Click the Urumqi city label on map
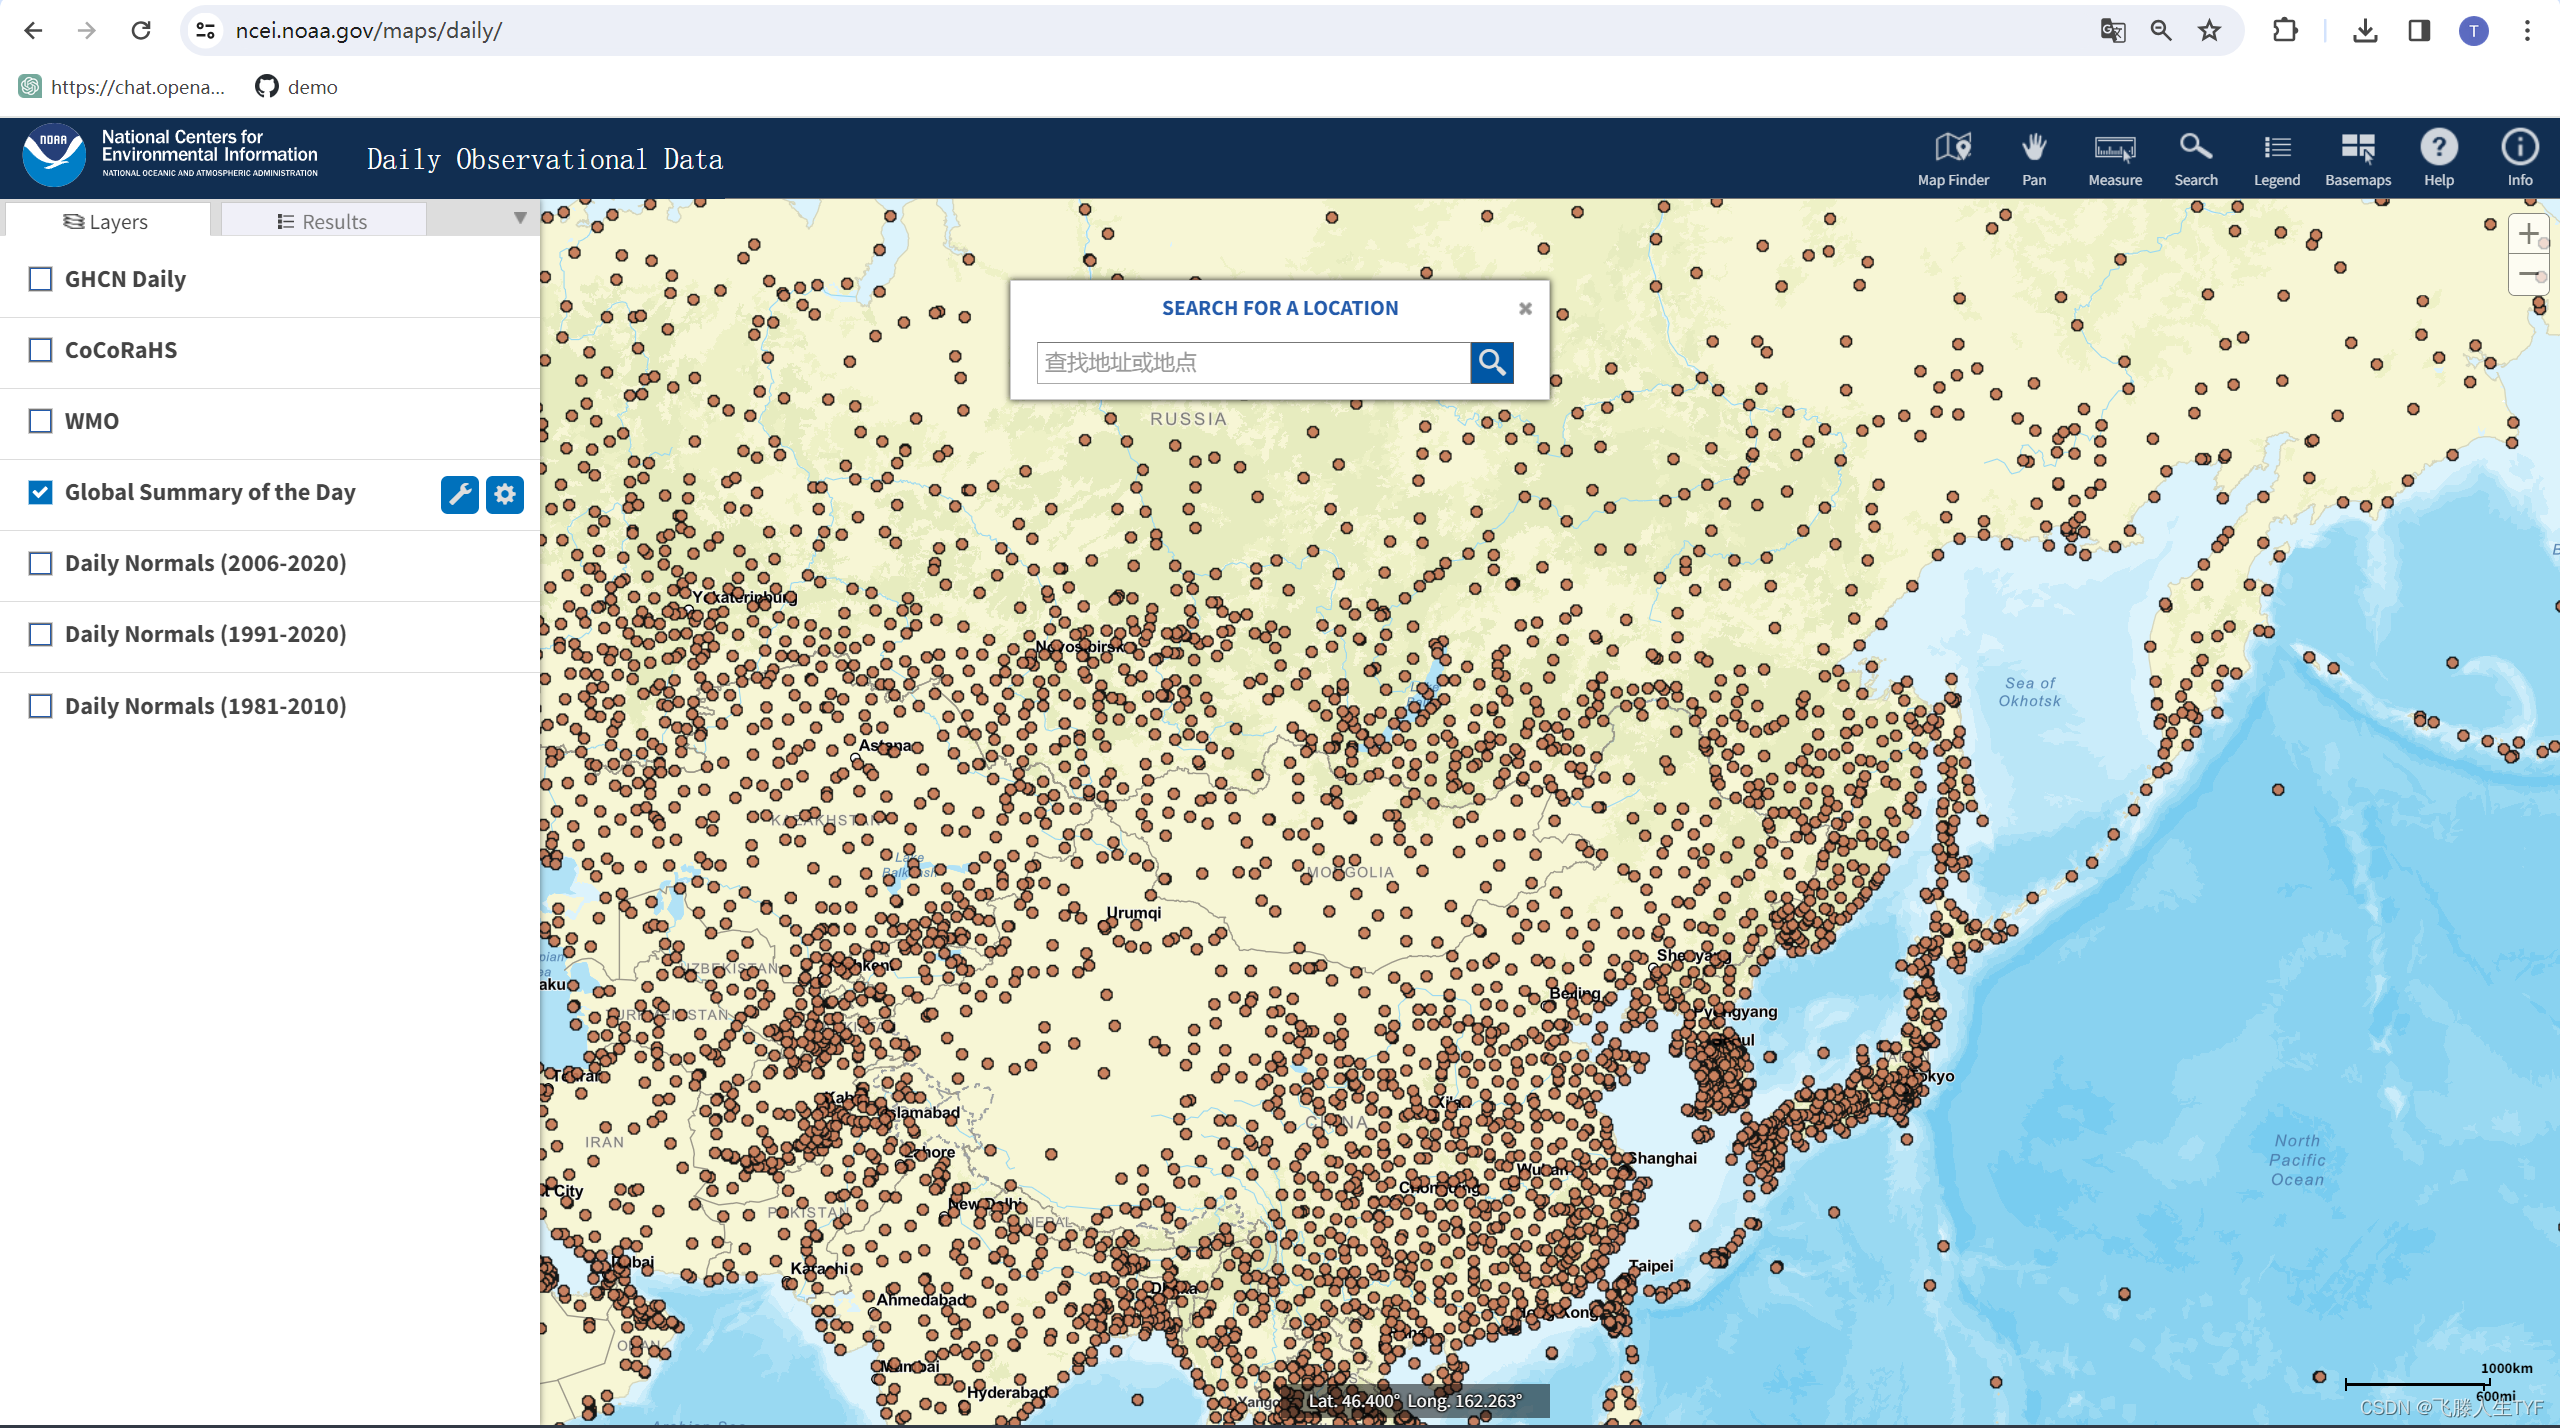Image resolution: width=2560 pixels, height=1428 pixels. [1133, 912]
